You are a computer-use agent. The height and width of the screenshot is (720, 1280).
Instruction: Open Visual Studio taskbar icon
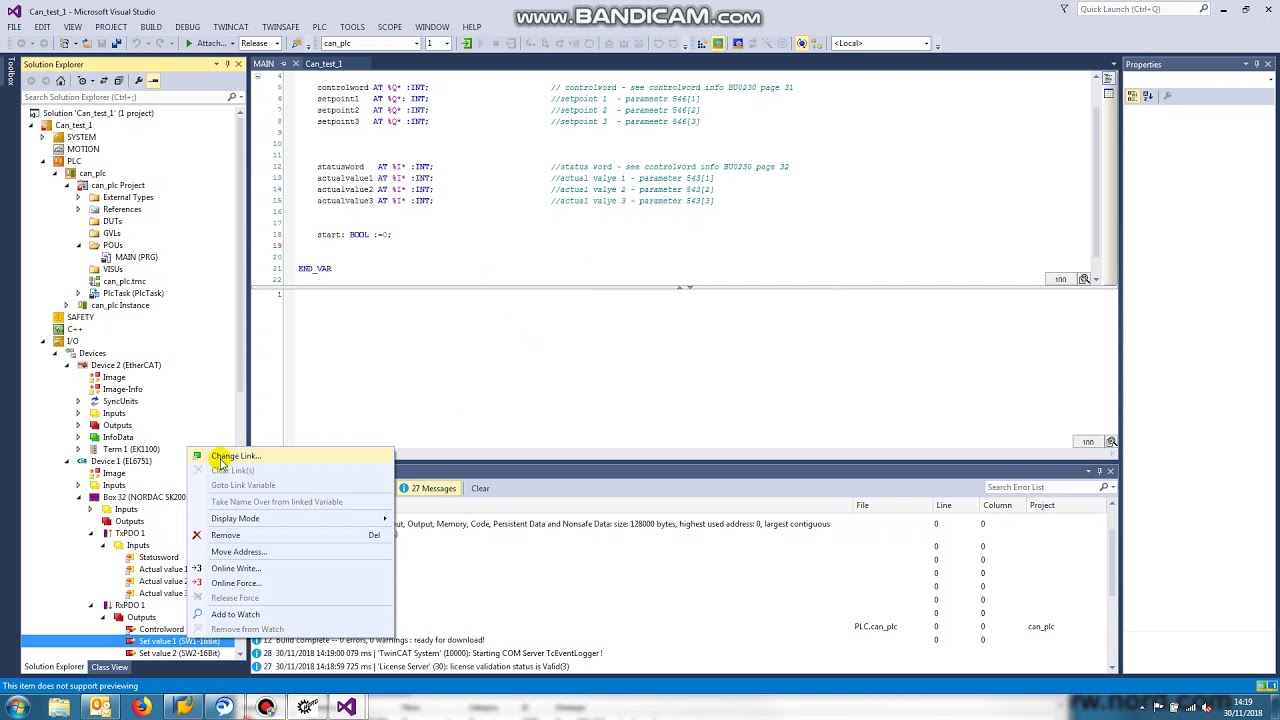click(x=346, y=707)
